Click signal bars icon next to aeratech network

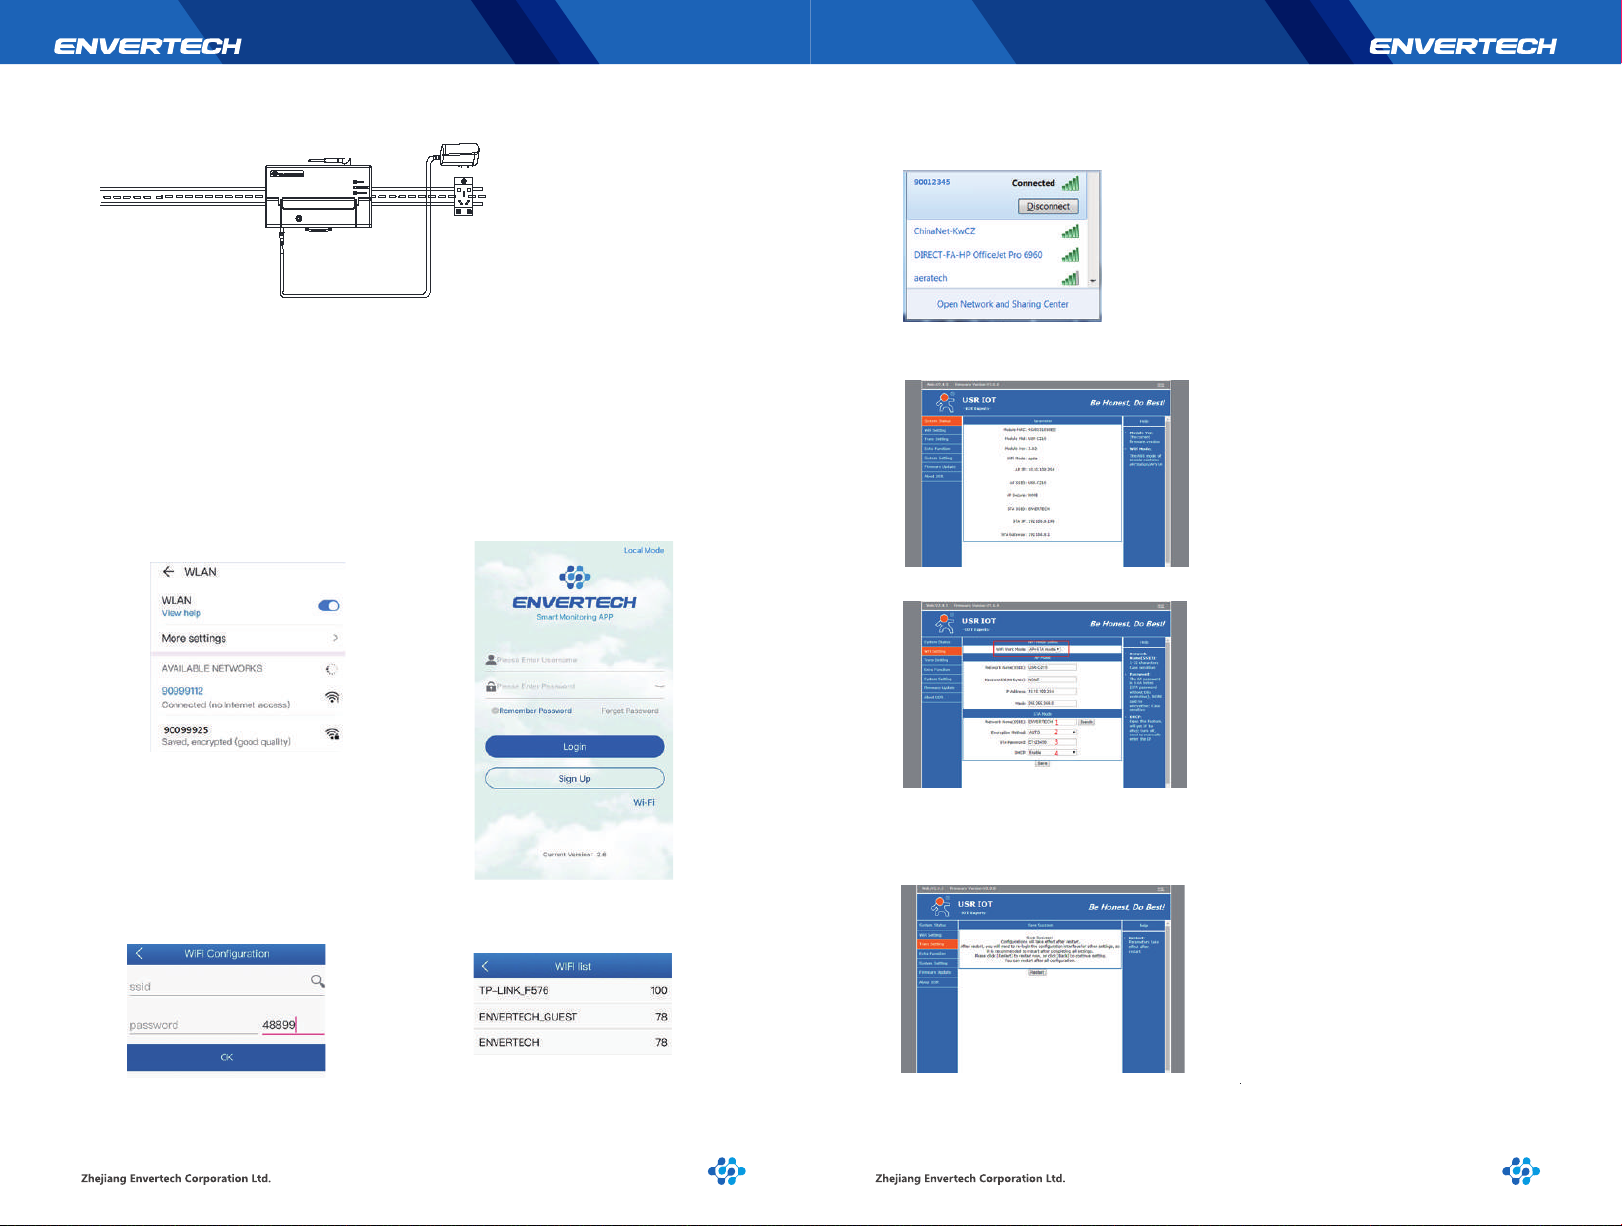tap(1070, 278)
